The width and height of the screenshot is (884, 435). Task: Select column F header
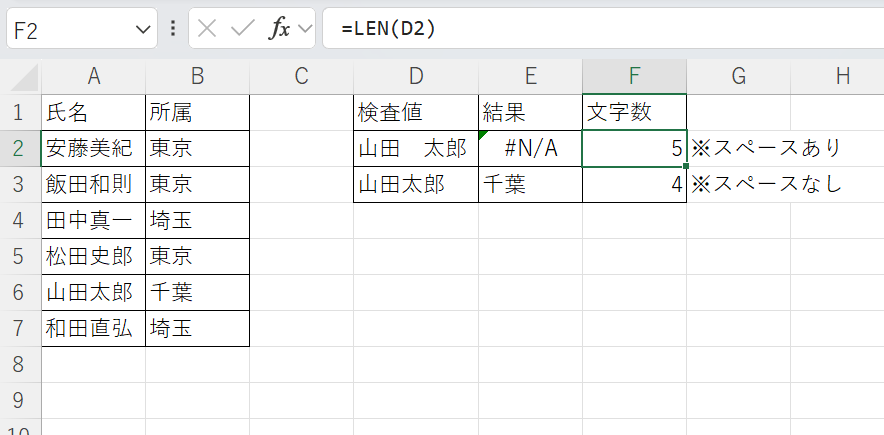pyautogui.click(x=635, y=77)
